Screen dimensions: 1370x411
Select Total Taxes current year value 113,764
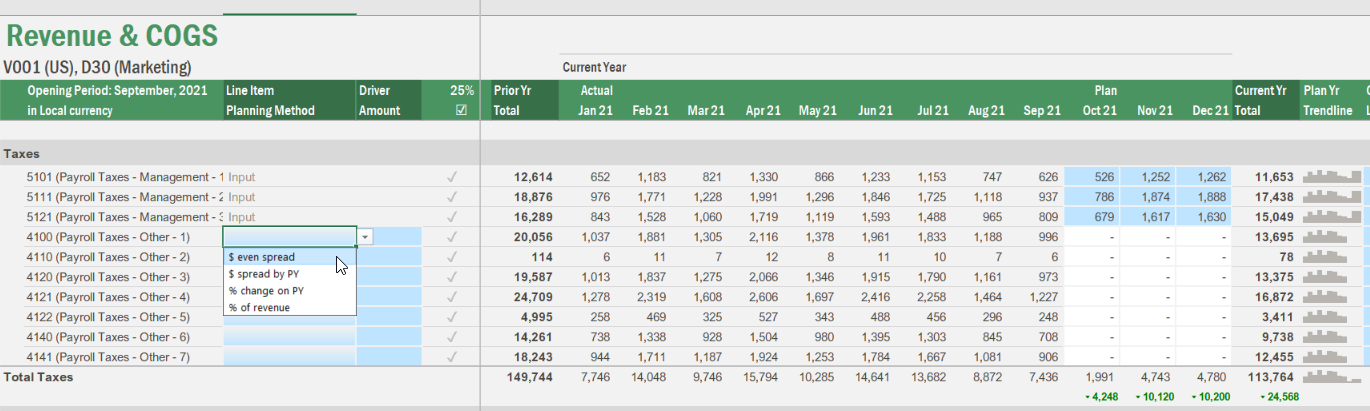coord(1270,377)
